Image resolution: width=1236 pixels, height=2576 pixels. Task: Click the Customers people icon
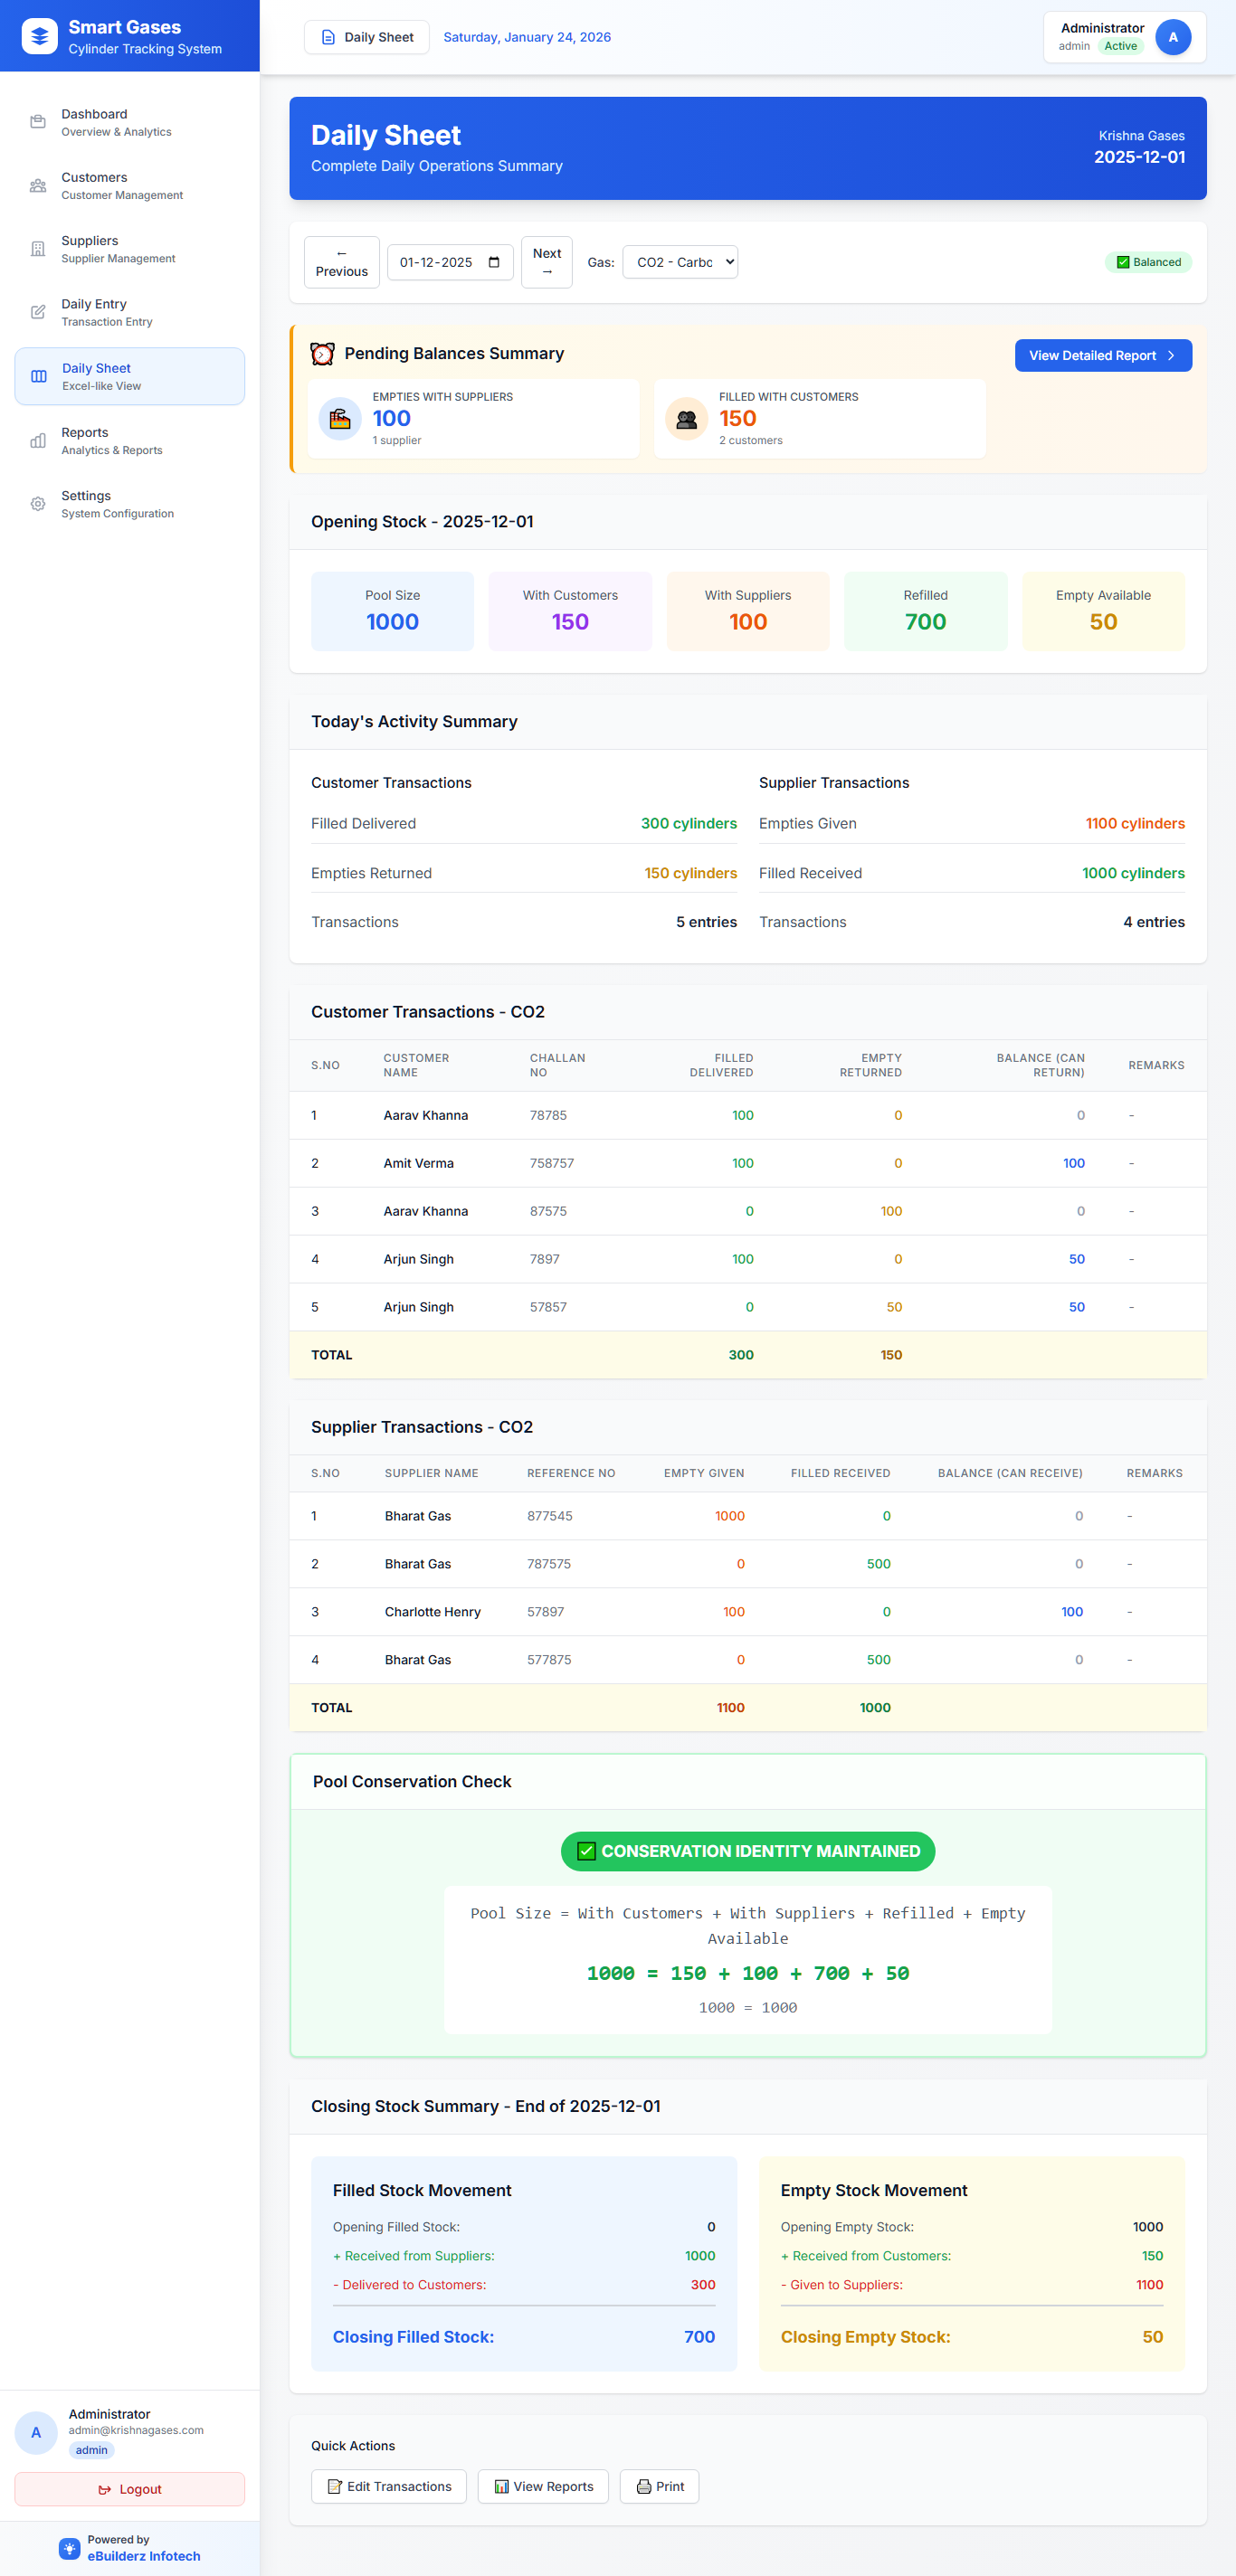(x=38, y=185)
